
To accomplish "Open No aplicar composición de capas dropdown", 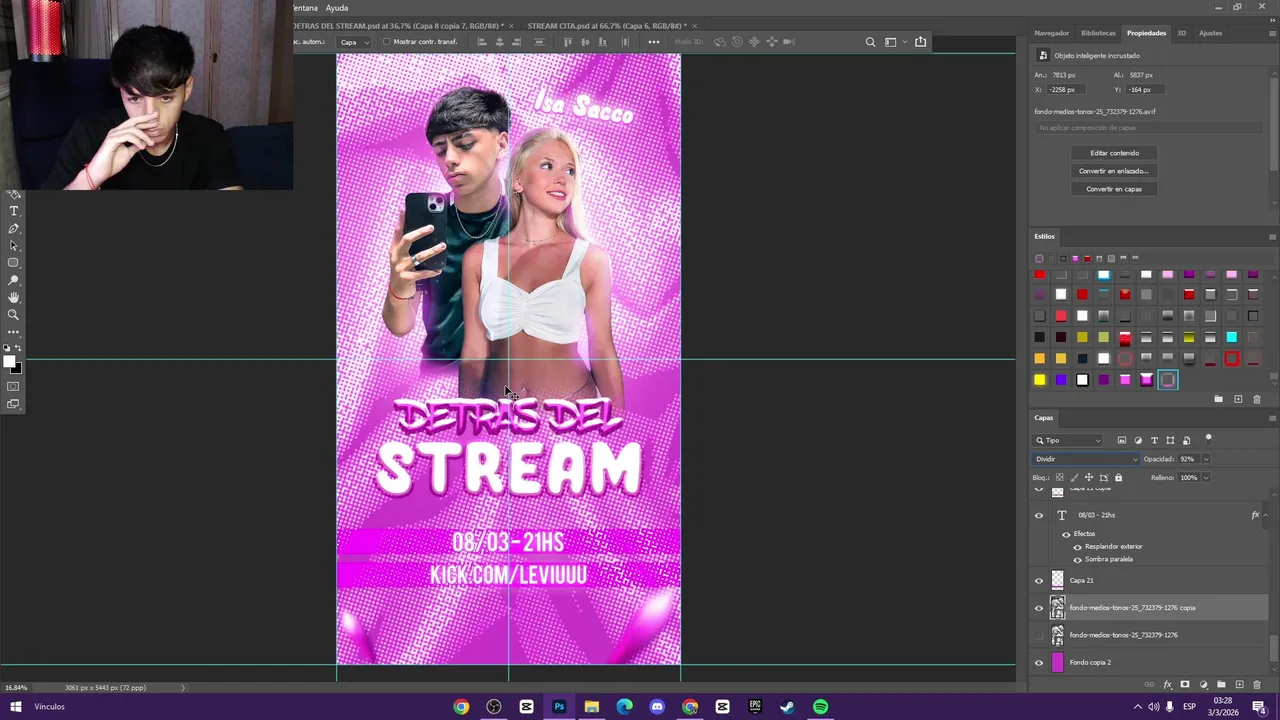I will [1149, 128].
